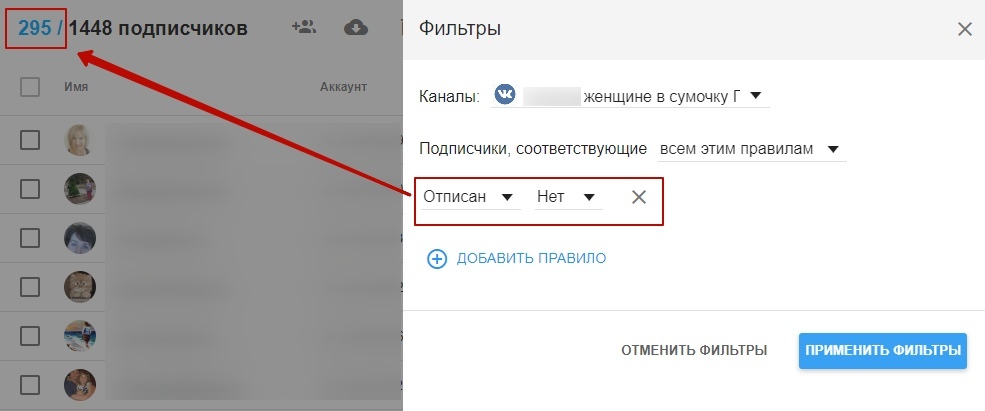985x411 pixels.
Task: Click the cloud download icon
Action: [355, 27]
